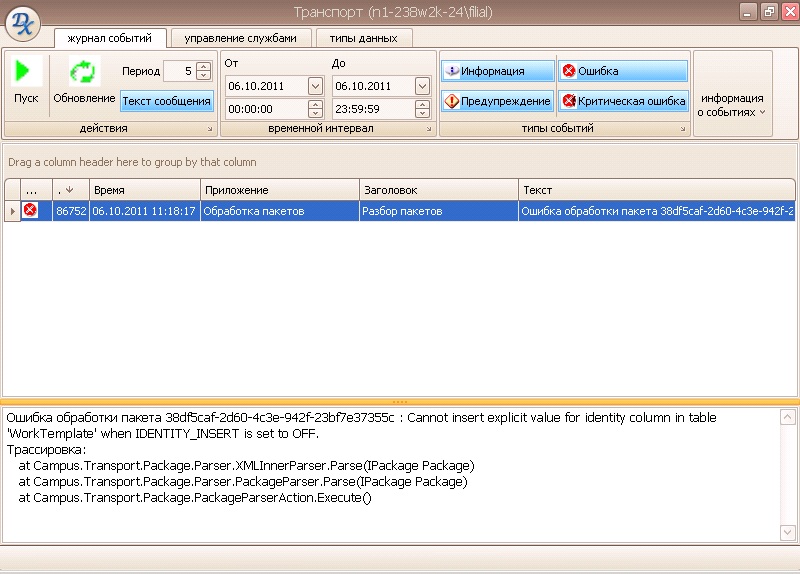Sort by the Приложение column header

coord(280,190)
